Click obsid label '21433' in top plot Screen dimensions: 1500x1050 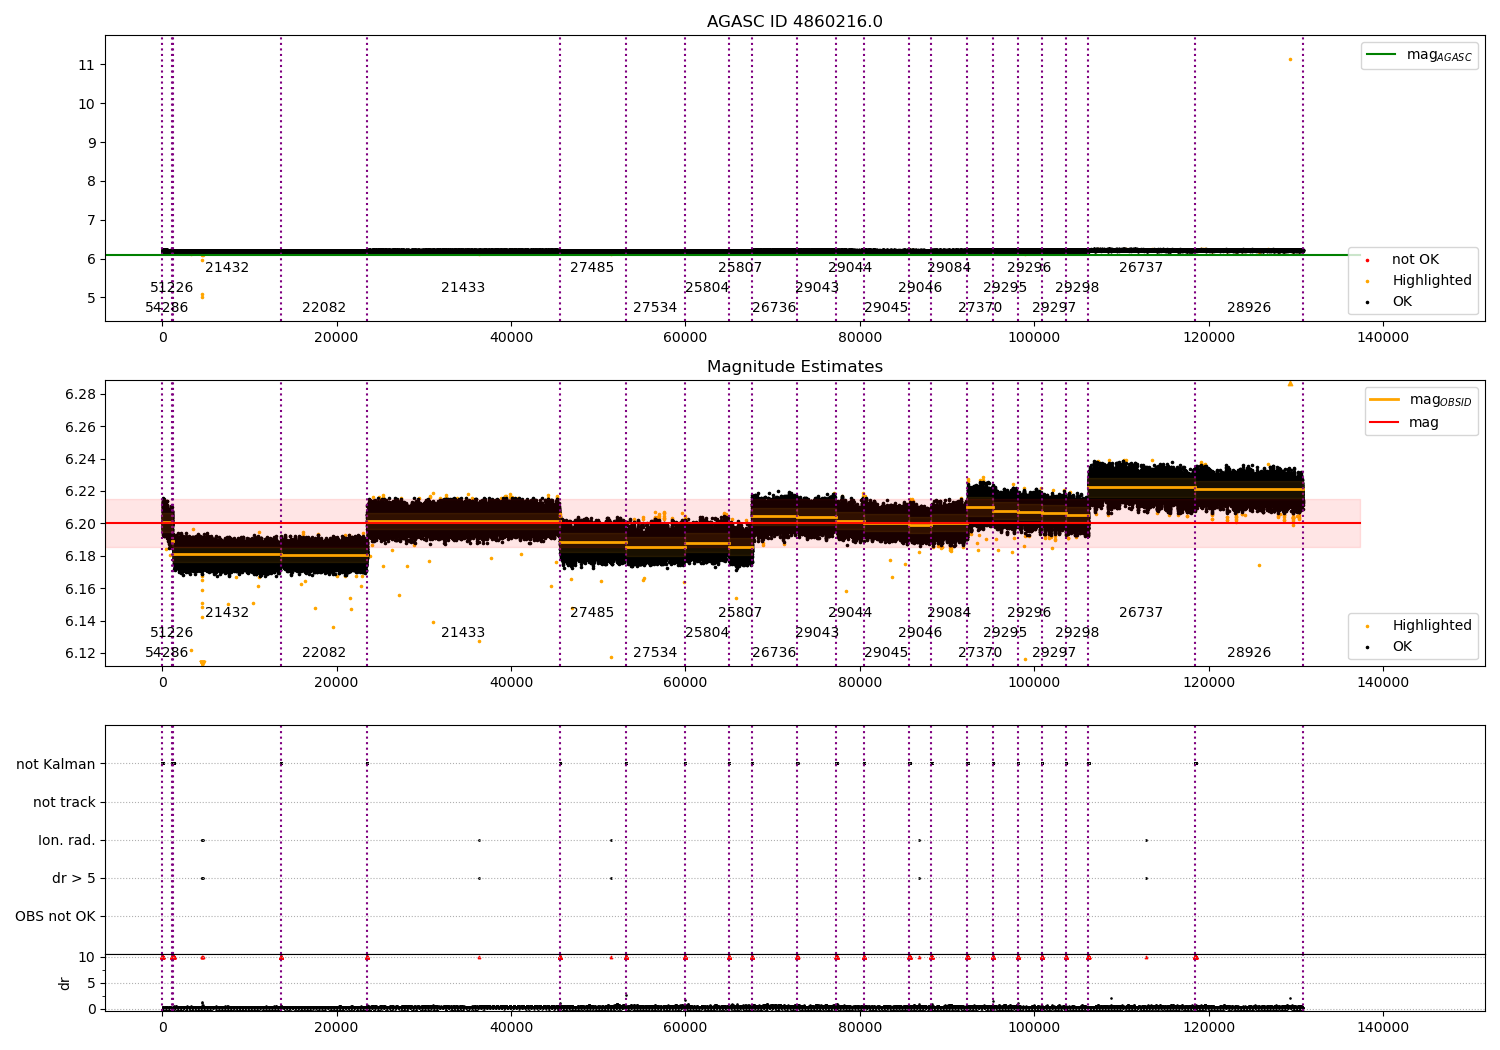463,288
